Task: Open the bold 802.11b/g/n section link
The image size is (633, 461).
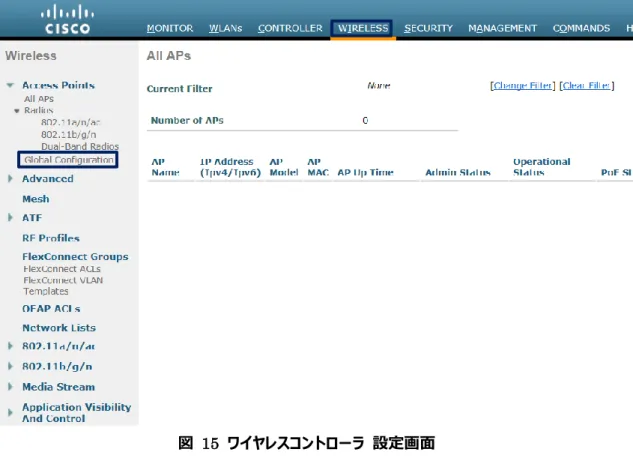Action: pyautogui.click(x=57, y=366)
